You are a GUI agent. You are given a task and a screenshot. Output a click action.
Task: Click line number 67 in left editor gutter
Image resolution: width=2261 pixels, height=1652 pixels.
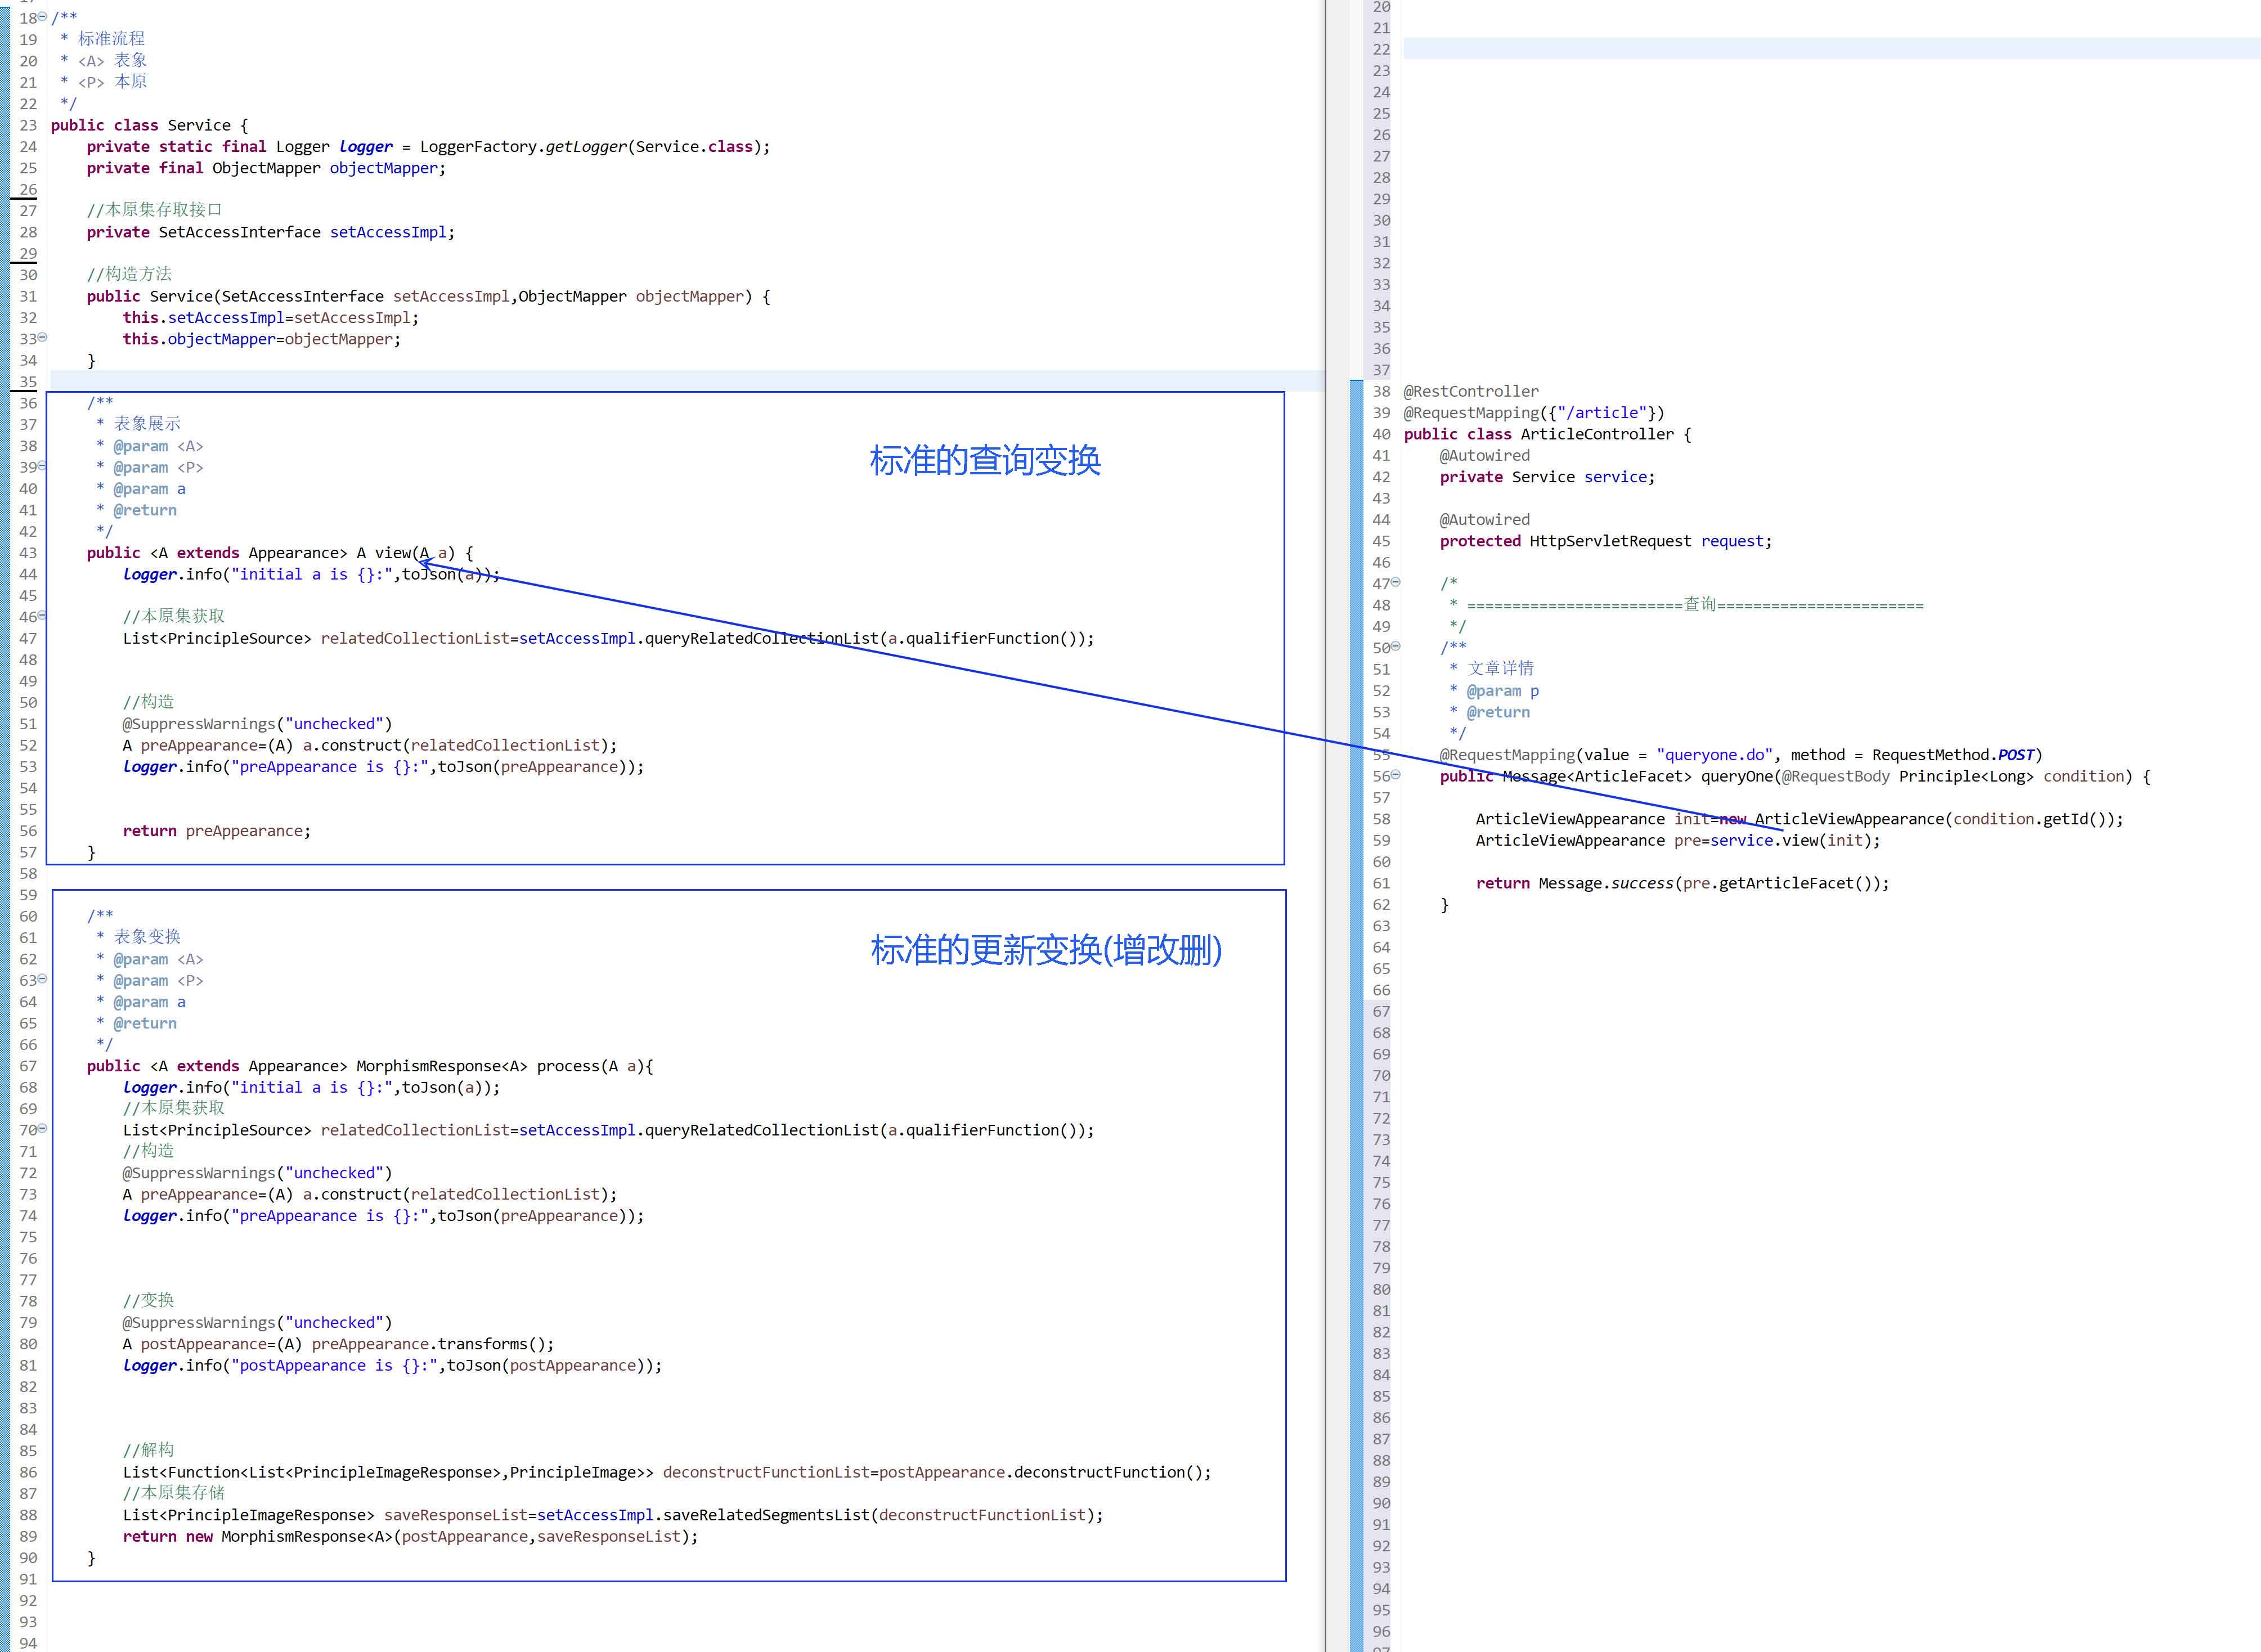click(28, 1066)
